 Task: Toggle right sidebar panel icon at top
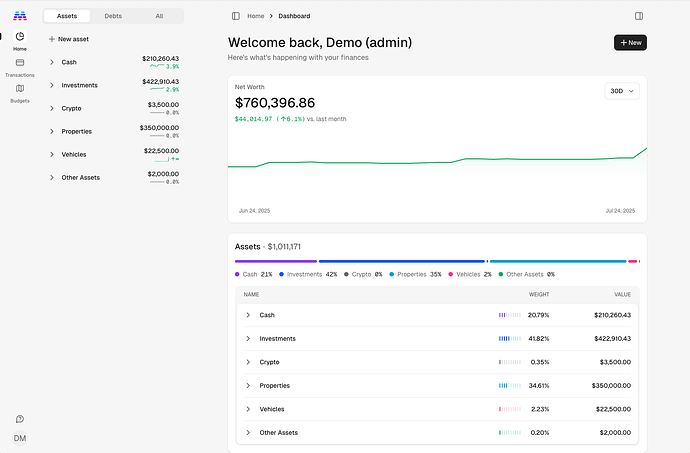pyautogui.click(x=639, y=16)
